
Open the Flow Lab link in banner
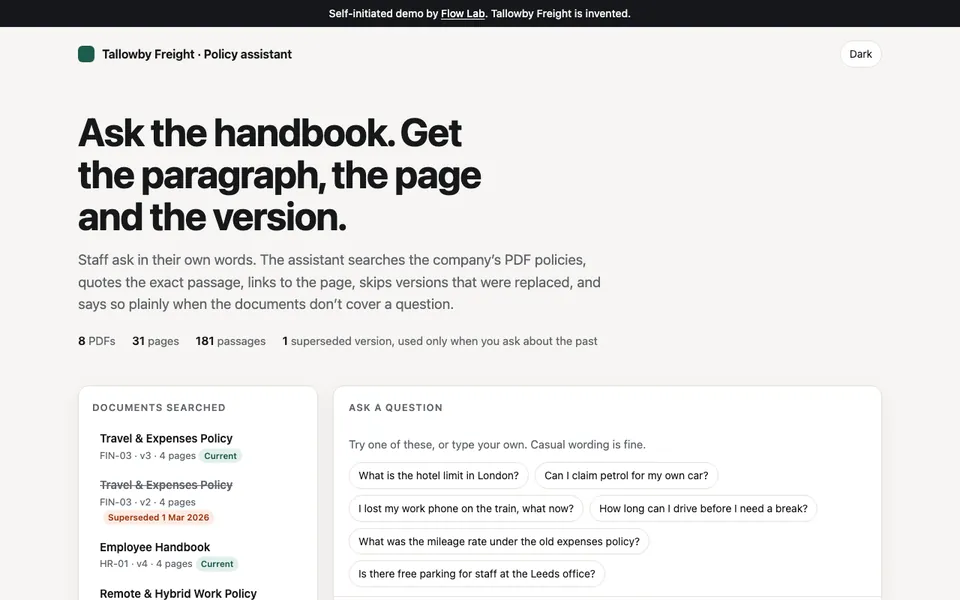tap(462, 13)
